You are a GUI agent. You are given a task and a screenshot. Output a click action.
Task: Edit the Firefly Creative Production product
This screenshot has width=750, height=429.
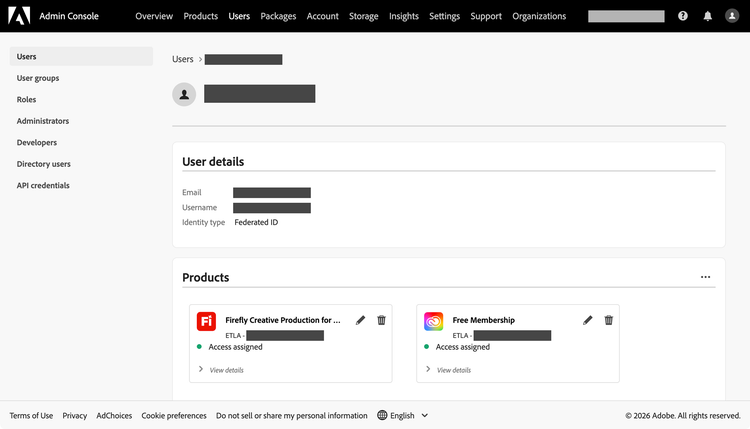pos(360,320)
